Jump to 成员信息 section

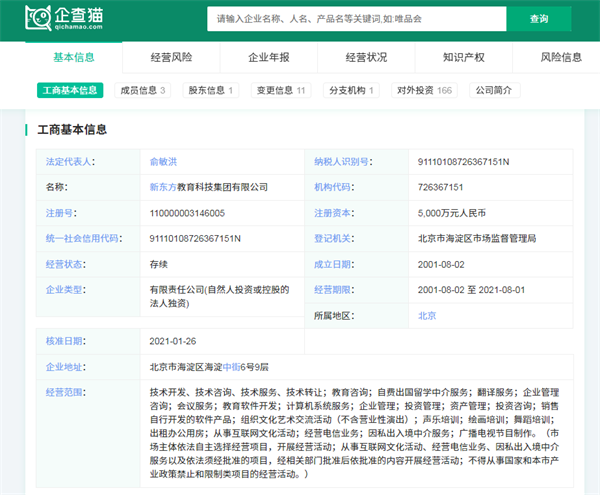(x=143, y=90)
